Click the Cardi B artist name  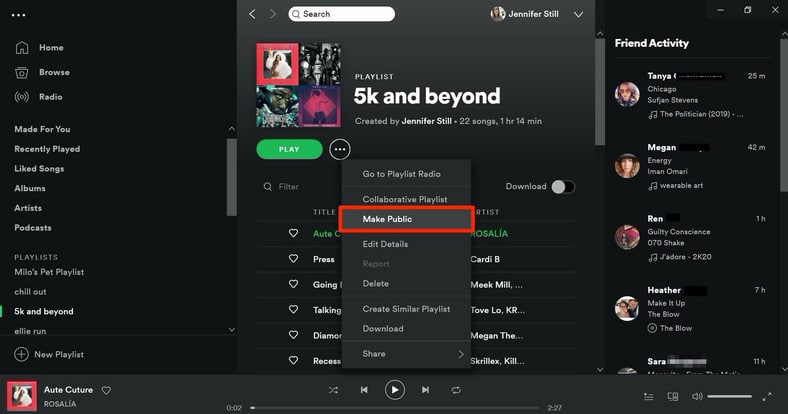[x=485, y=259]
